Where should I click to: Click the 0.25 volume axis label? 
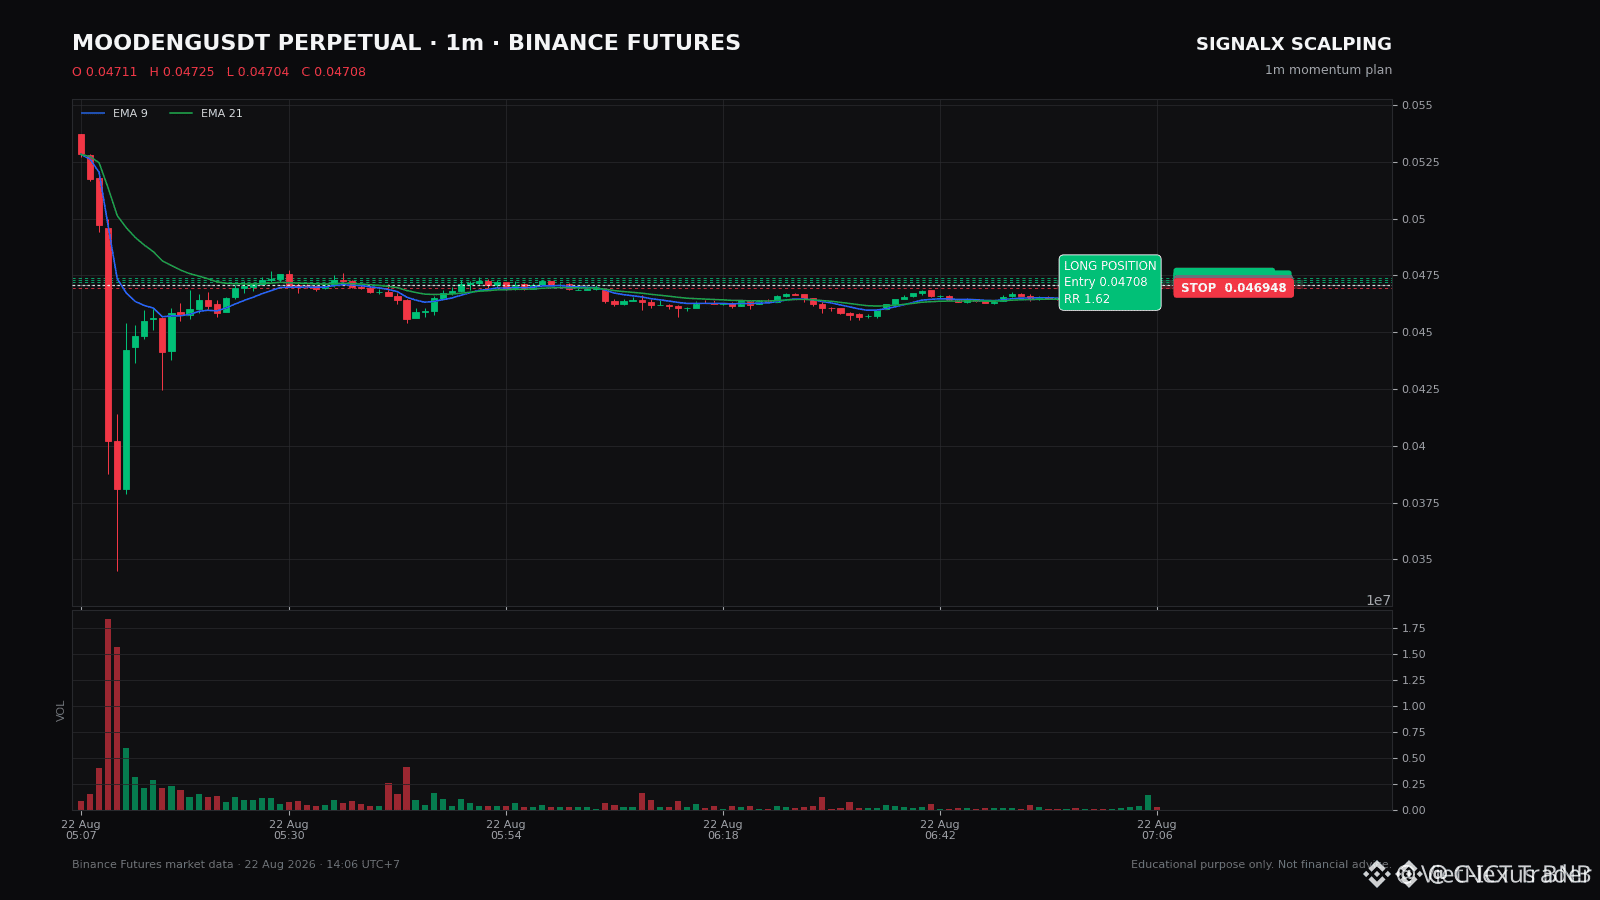[1414, 785]
